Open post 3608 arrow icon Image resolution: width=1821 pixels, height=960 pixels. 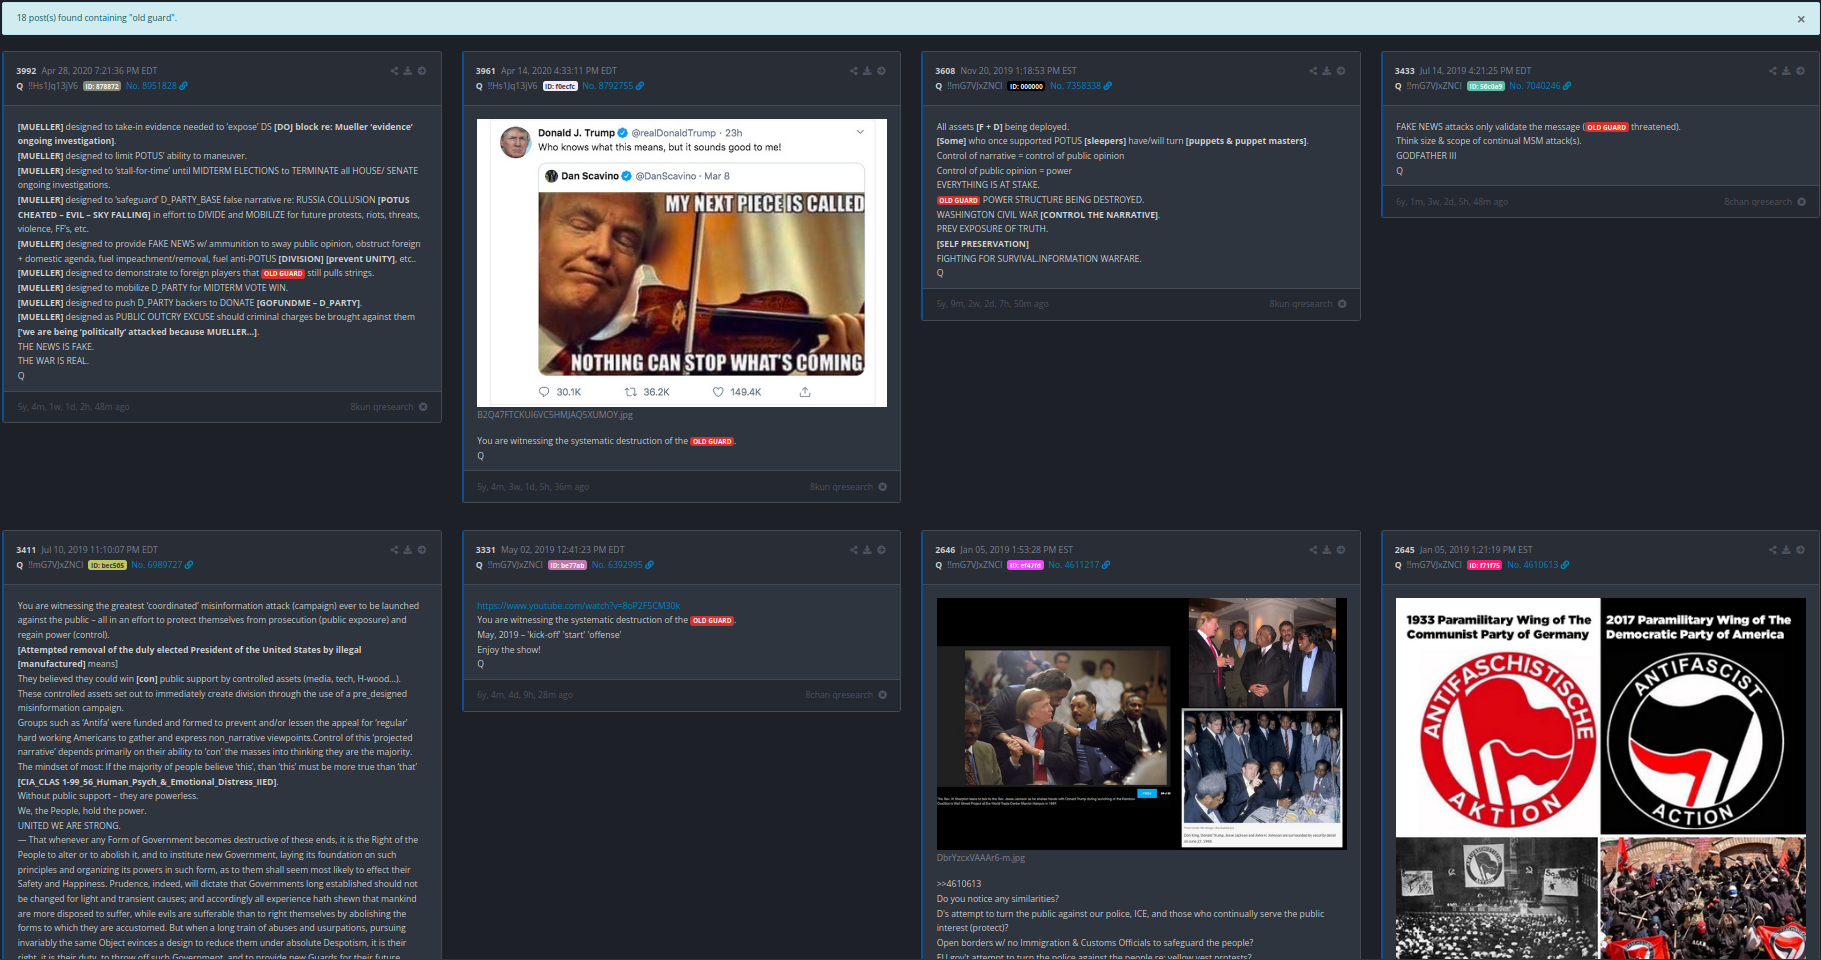pyautogui.click(x=1341, y=71)
